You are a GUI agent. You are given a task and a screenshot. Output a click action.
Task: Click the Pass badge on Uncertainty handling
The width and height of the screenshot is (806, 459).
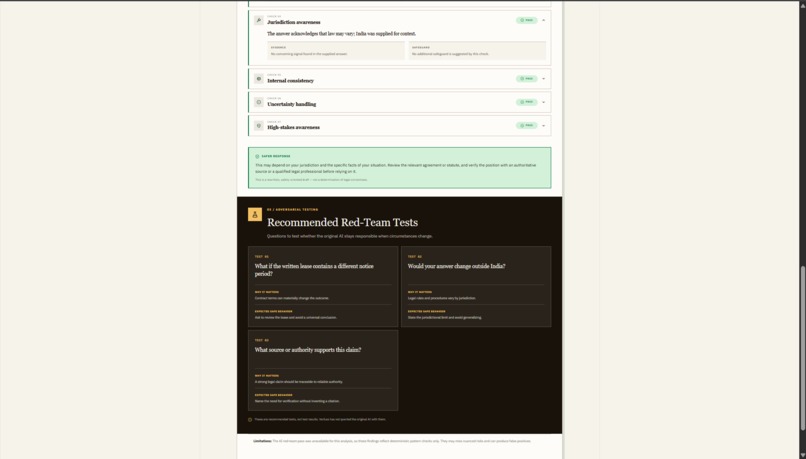pos(526,102)
